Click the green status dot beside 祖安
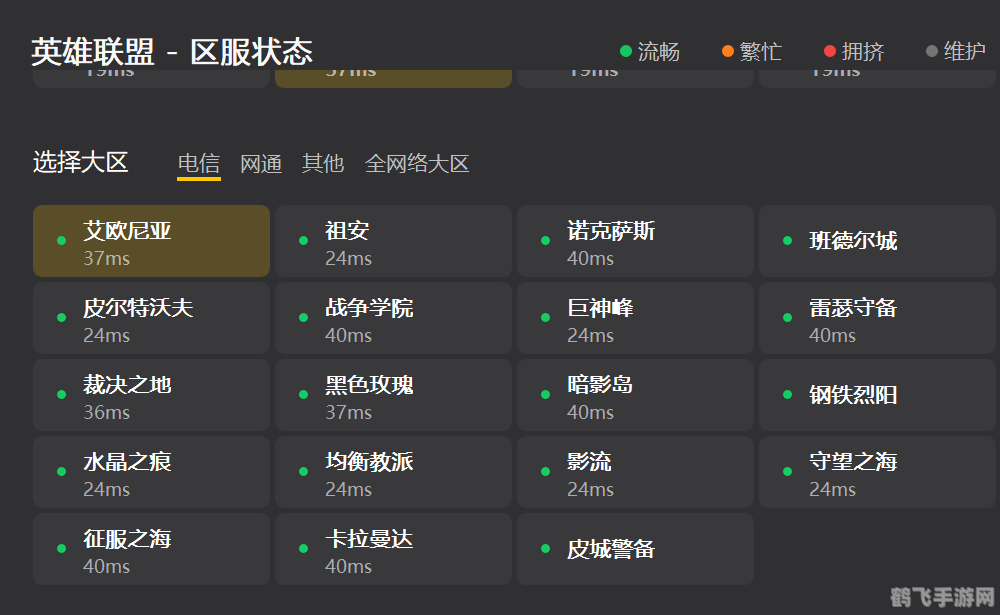Screen dimensions: 1000x615 coord(303,240)
